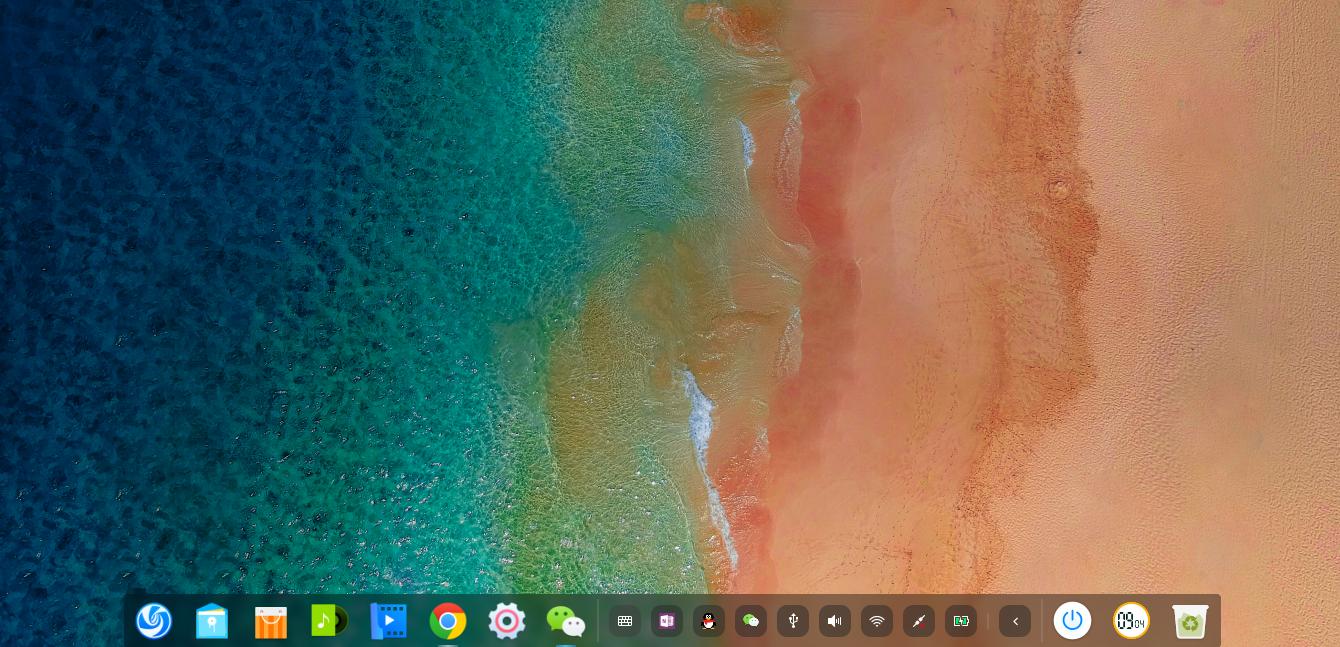Open the Deepin File Manager
Viewport: 1340px width, 647px height.
(x=212, y=621)
